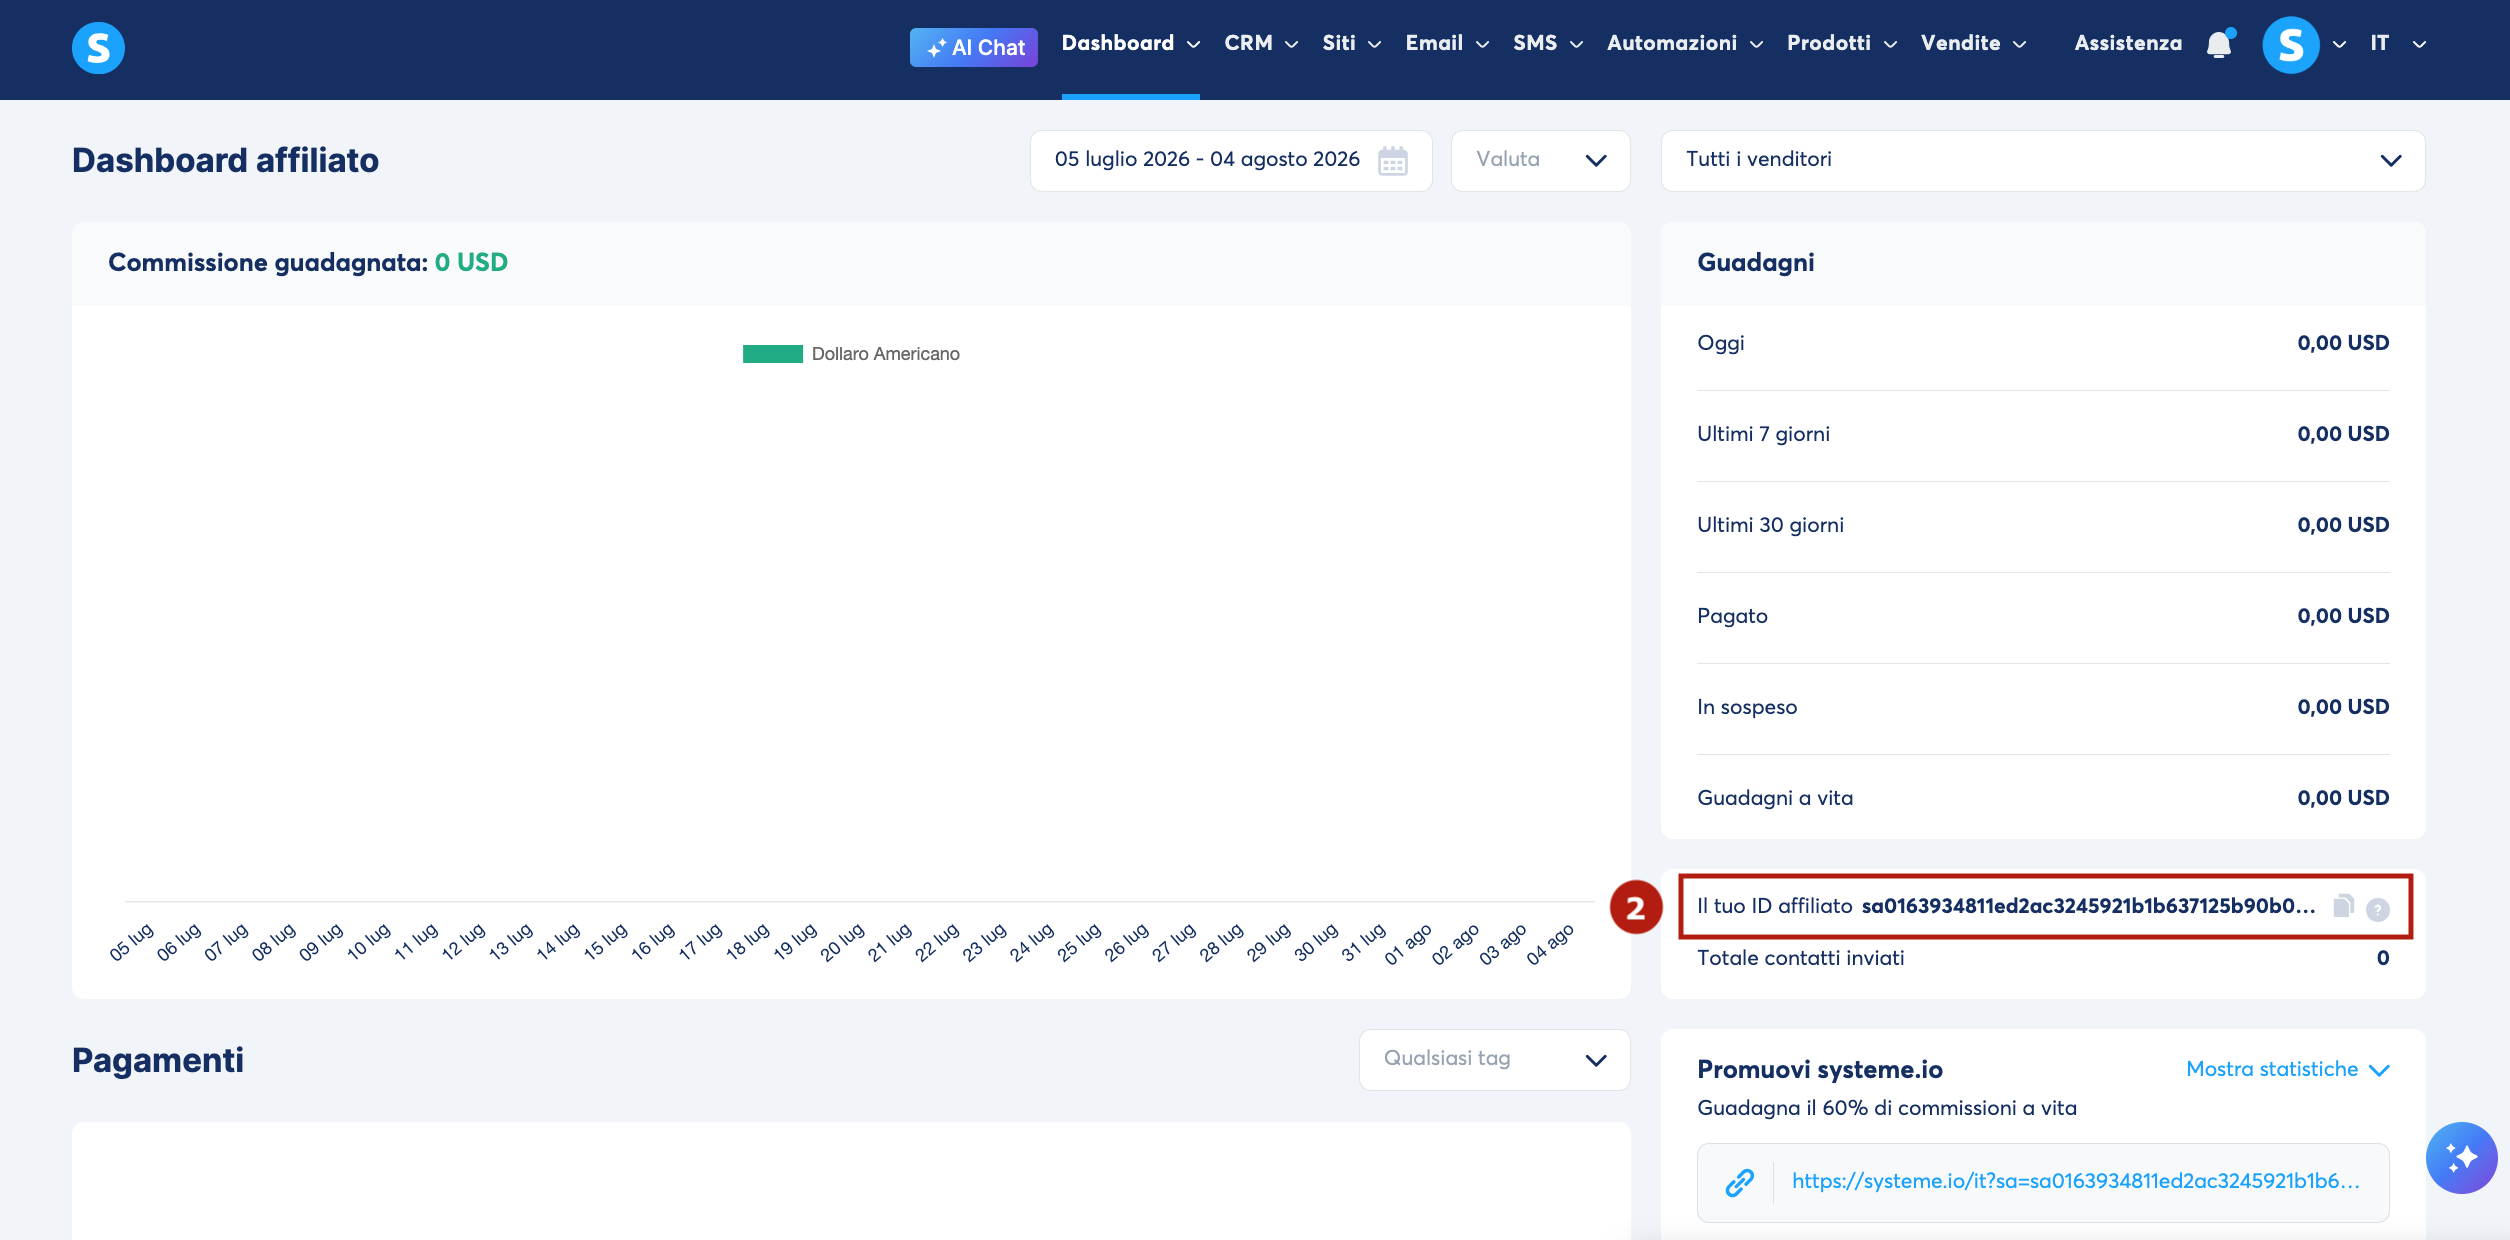
Task: Open the Automazioni menu
Action: tap(1685, 43)
